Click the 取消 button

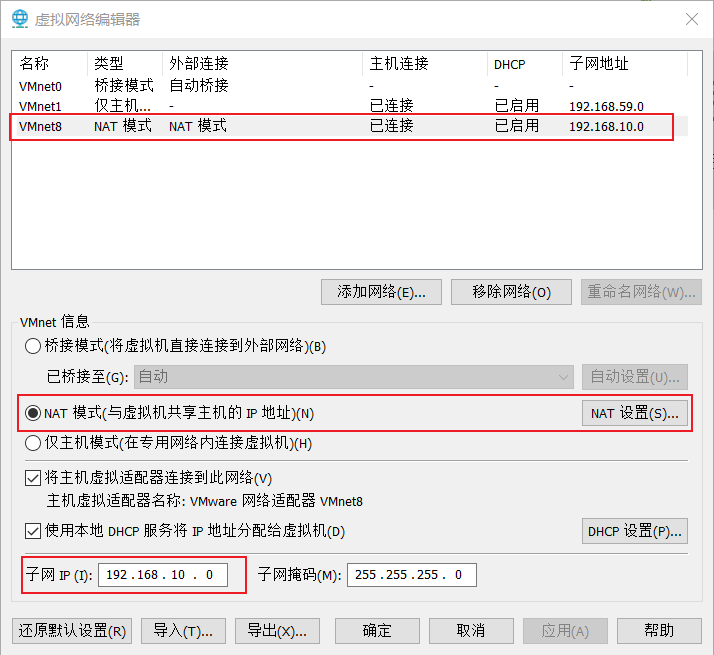(x=471, y=631)
